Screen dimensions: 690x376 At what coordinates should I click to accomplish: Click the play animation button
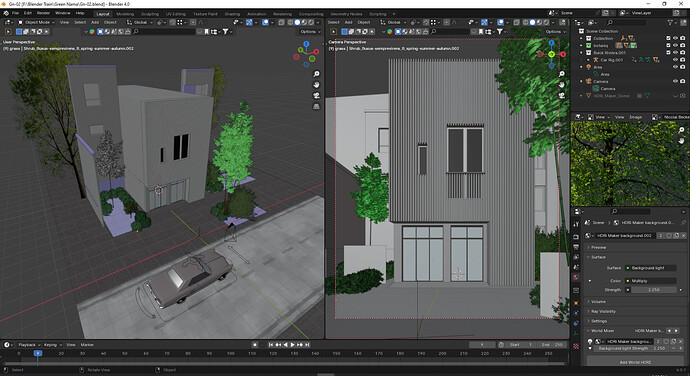click(293, 345)
